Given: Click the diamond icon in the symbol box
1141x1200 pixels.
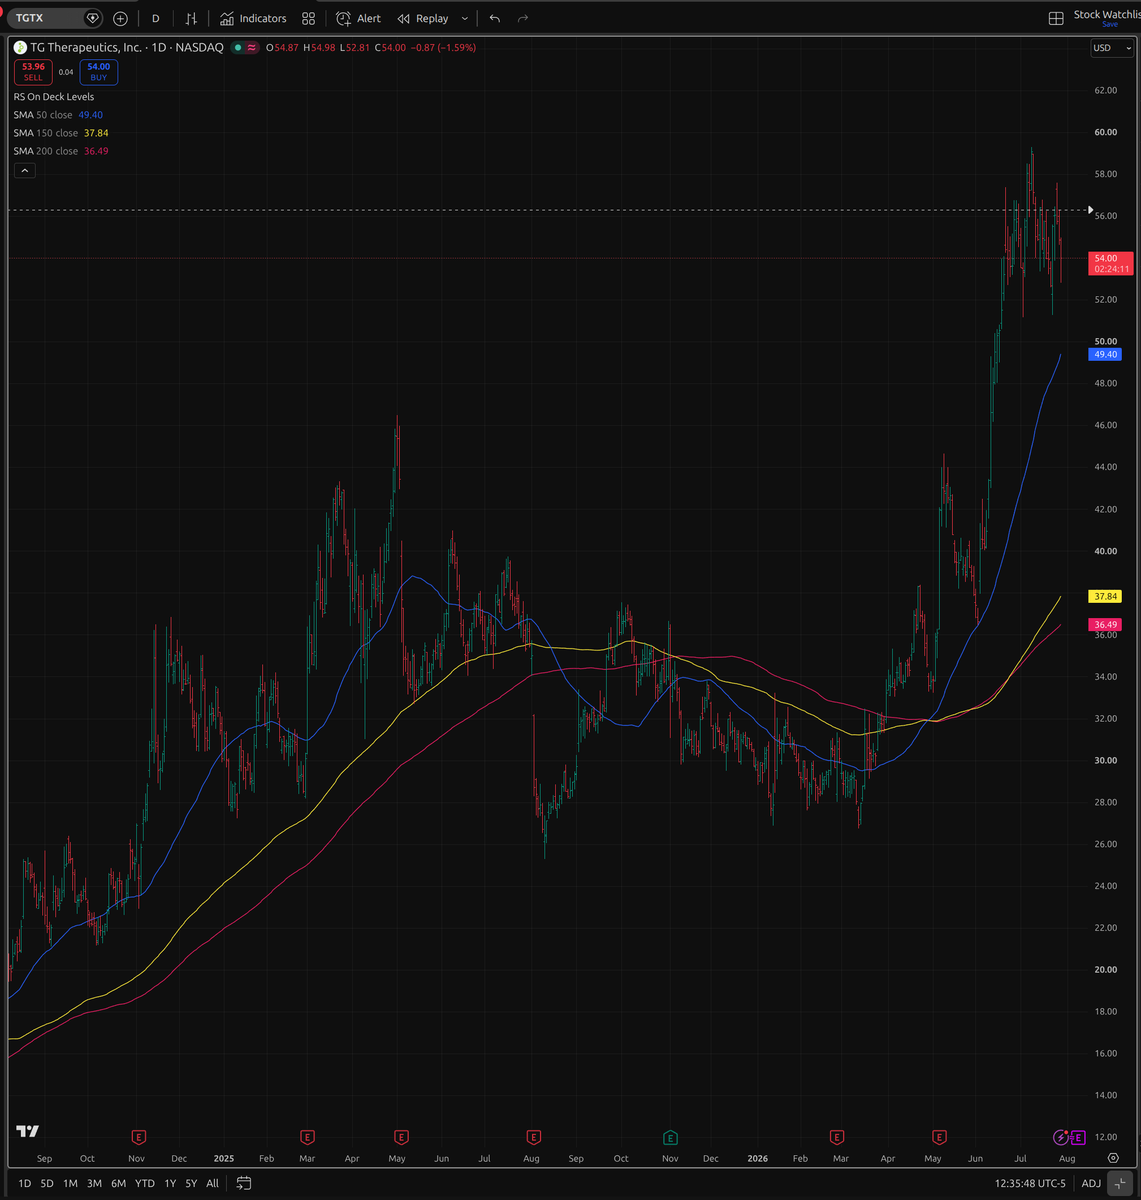Looking at the screenshot, I should click(x=93, y=18).
